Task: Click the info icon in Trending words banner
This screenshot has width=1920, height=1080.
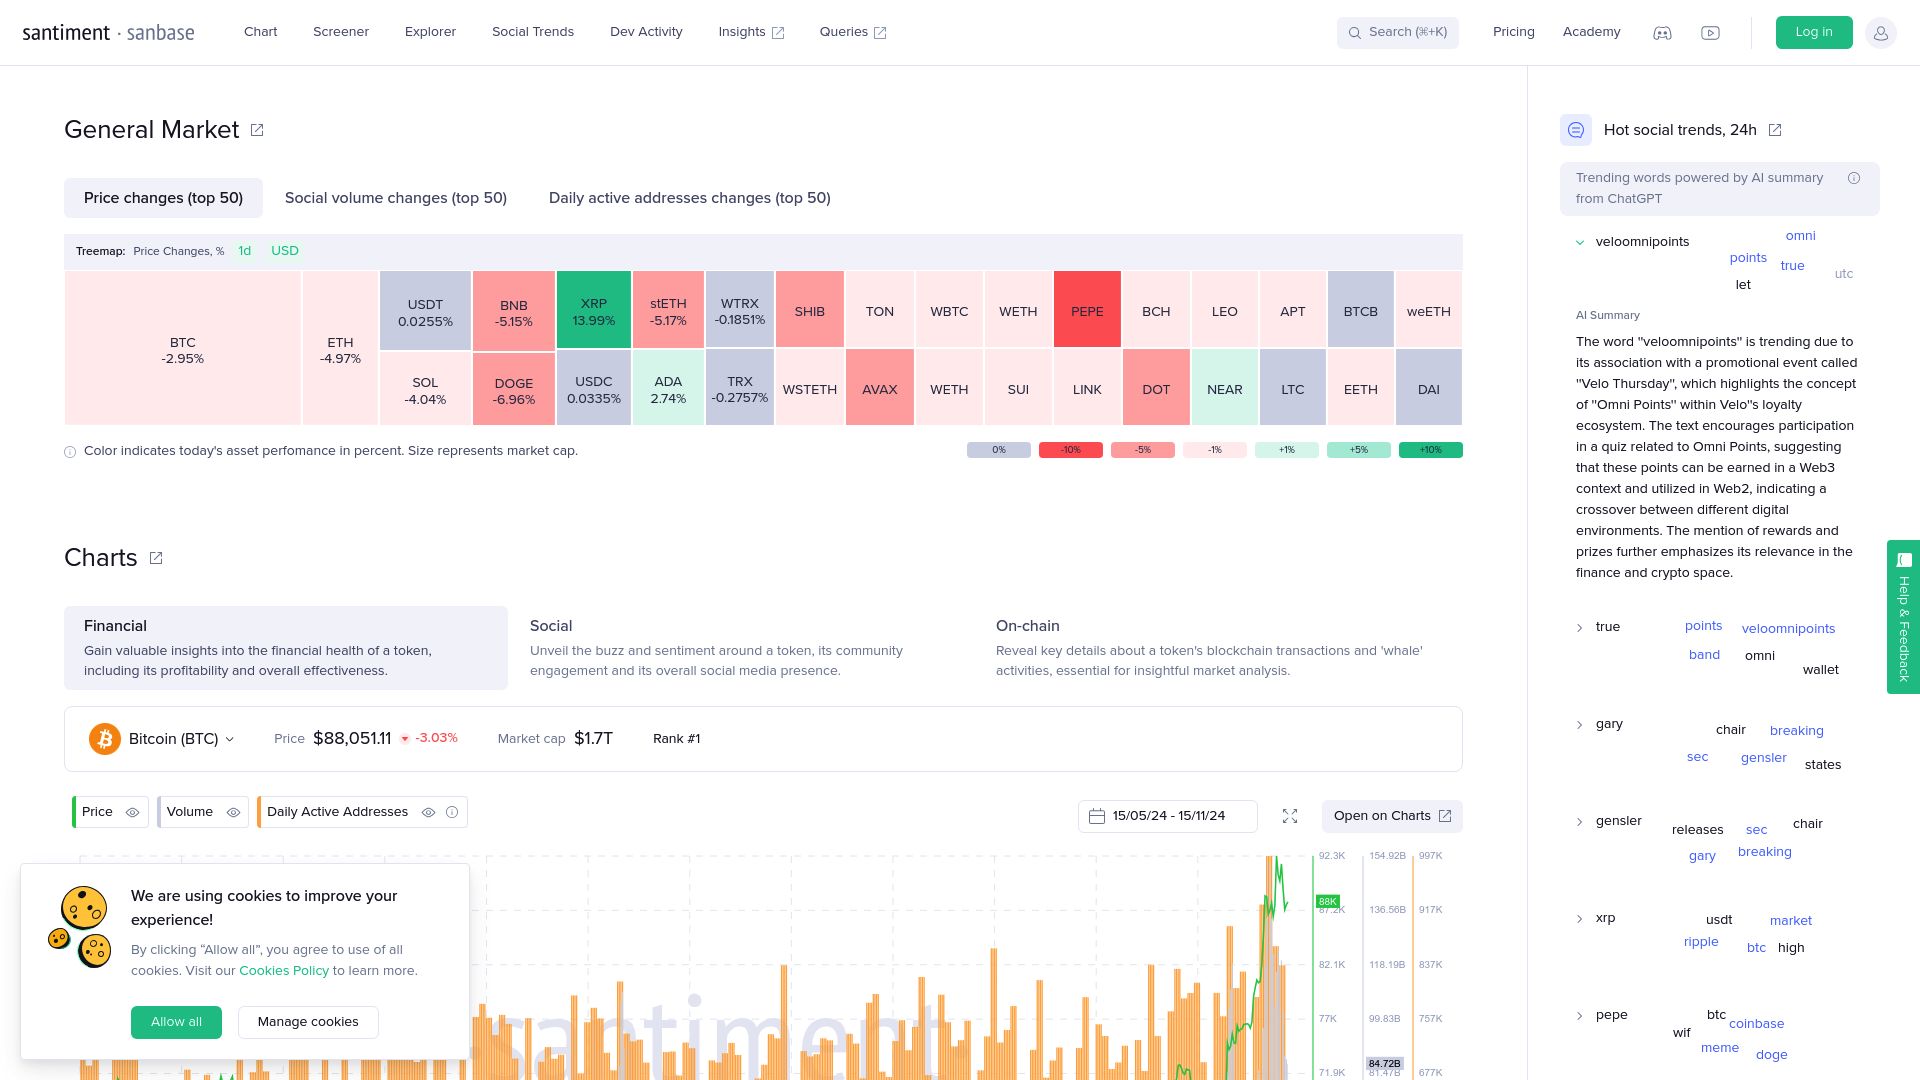Action: pyautogui.click(x=1854, y=178)
